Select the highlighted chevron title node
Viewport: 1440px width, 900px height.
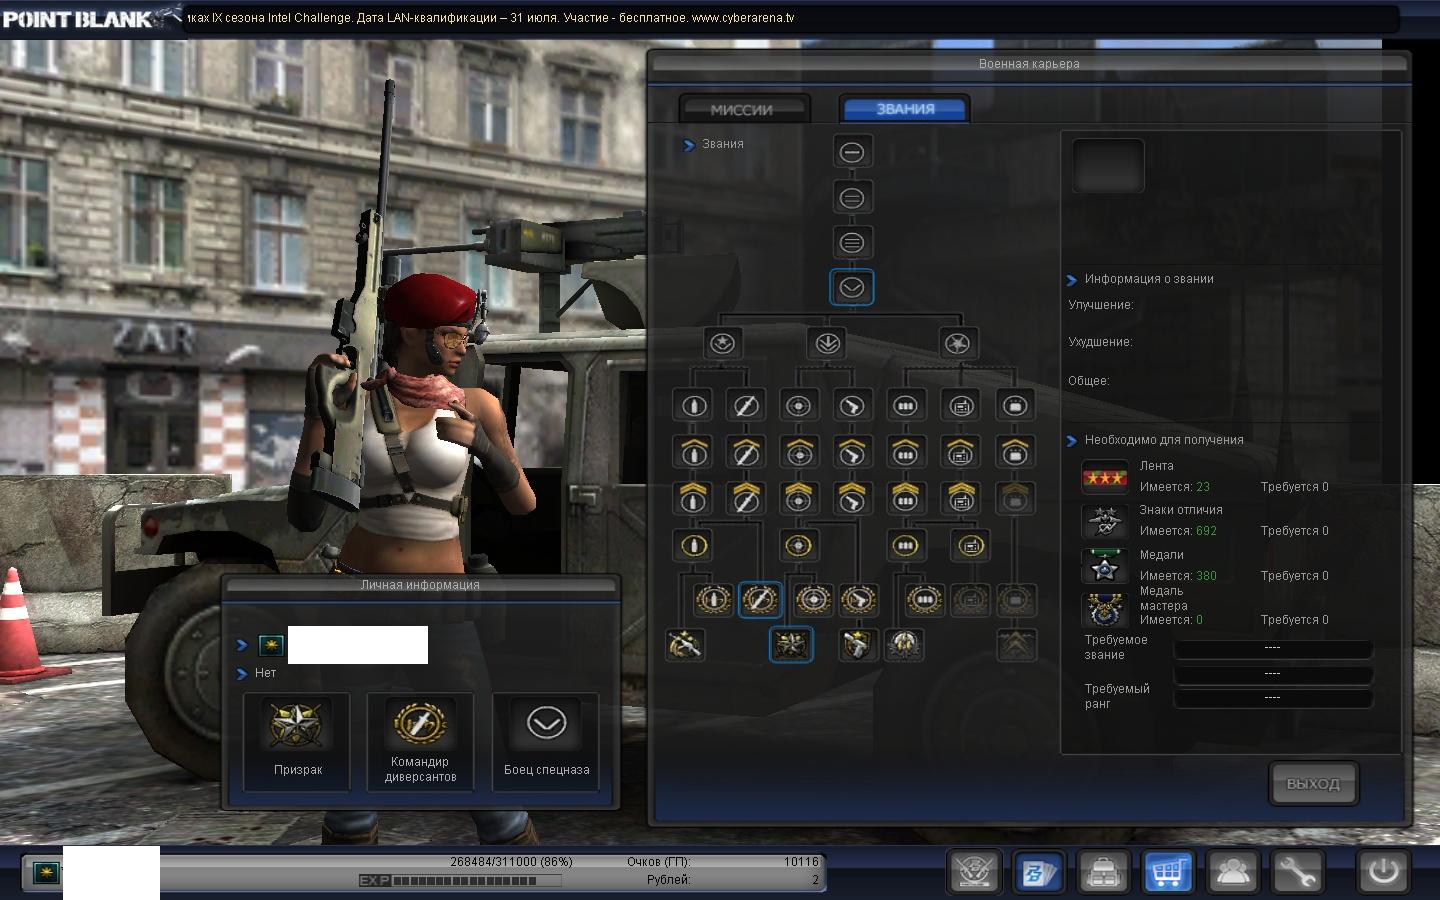coord(852,288)
